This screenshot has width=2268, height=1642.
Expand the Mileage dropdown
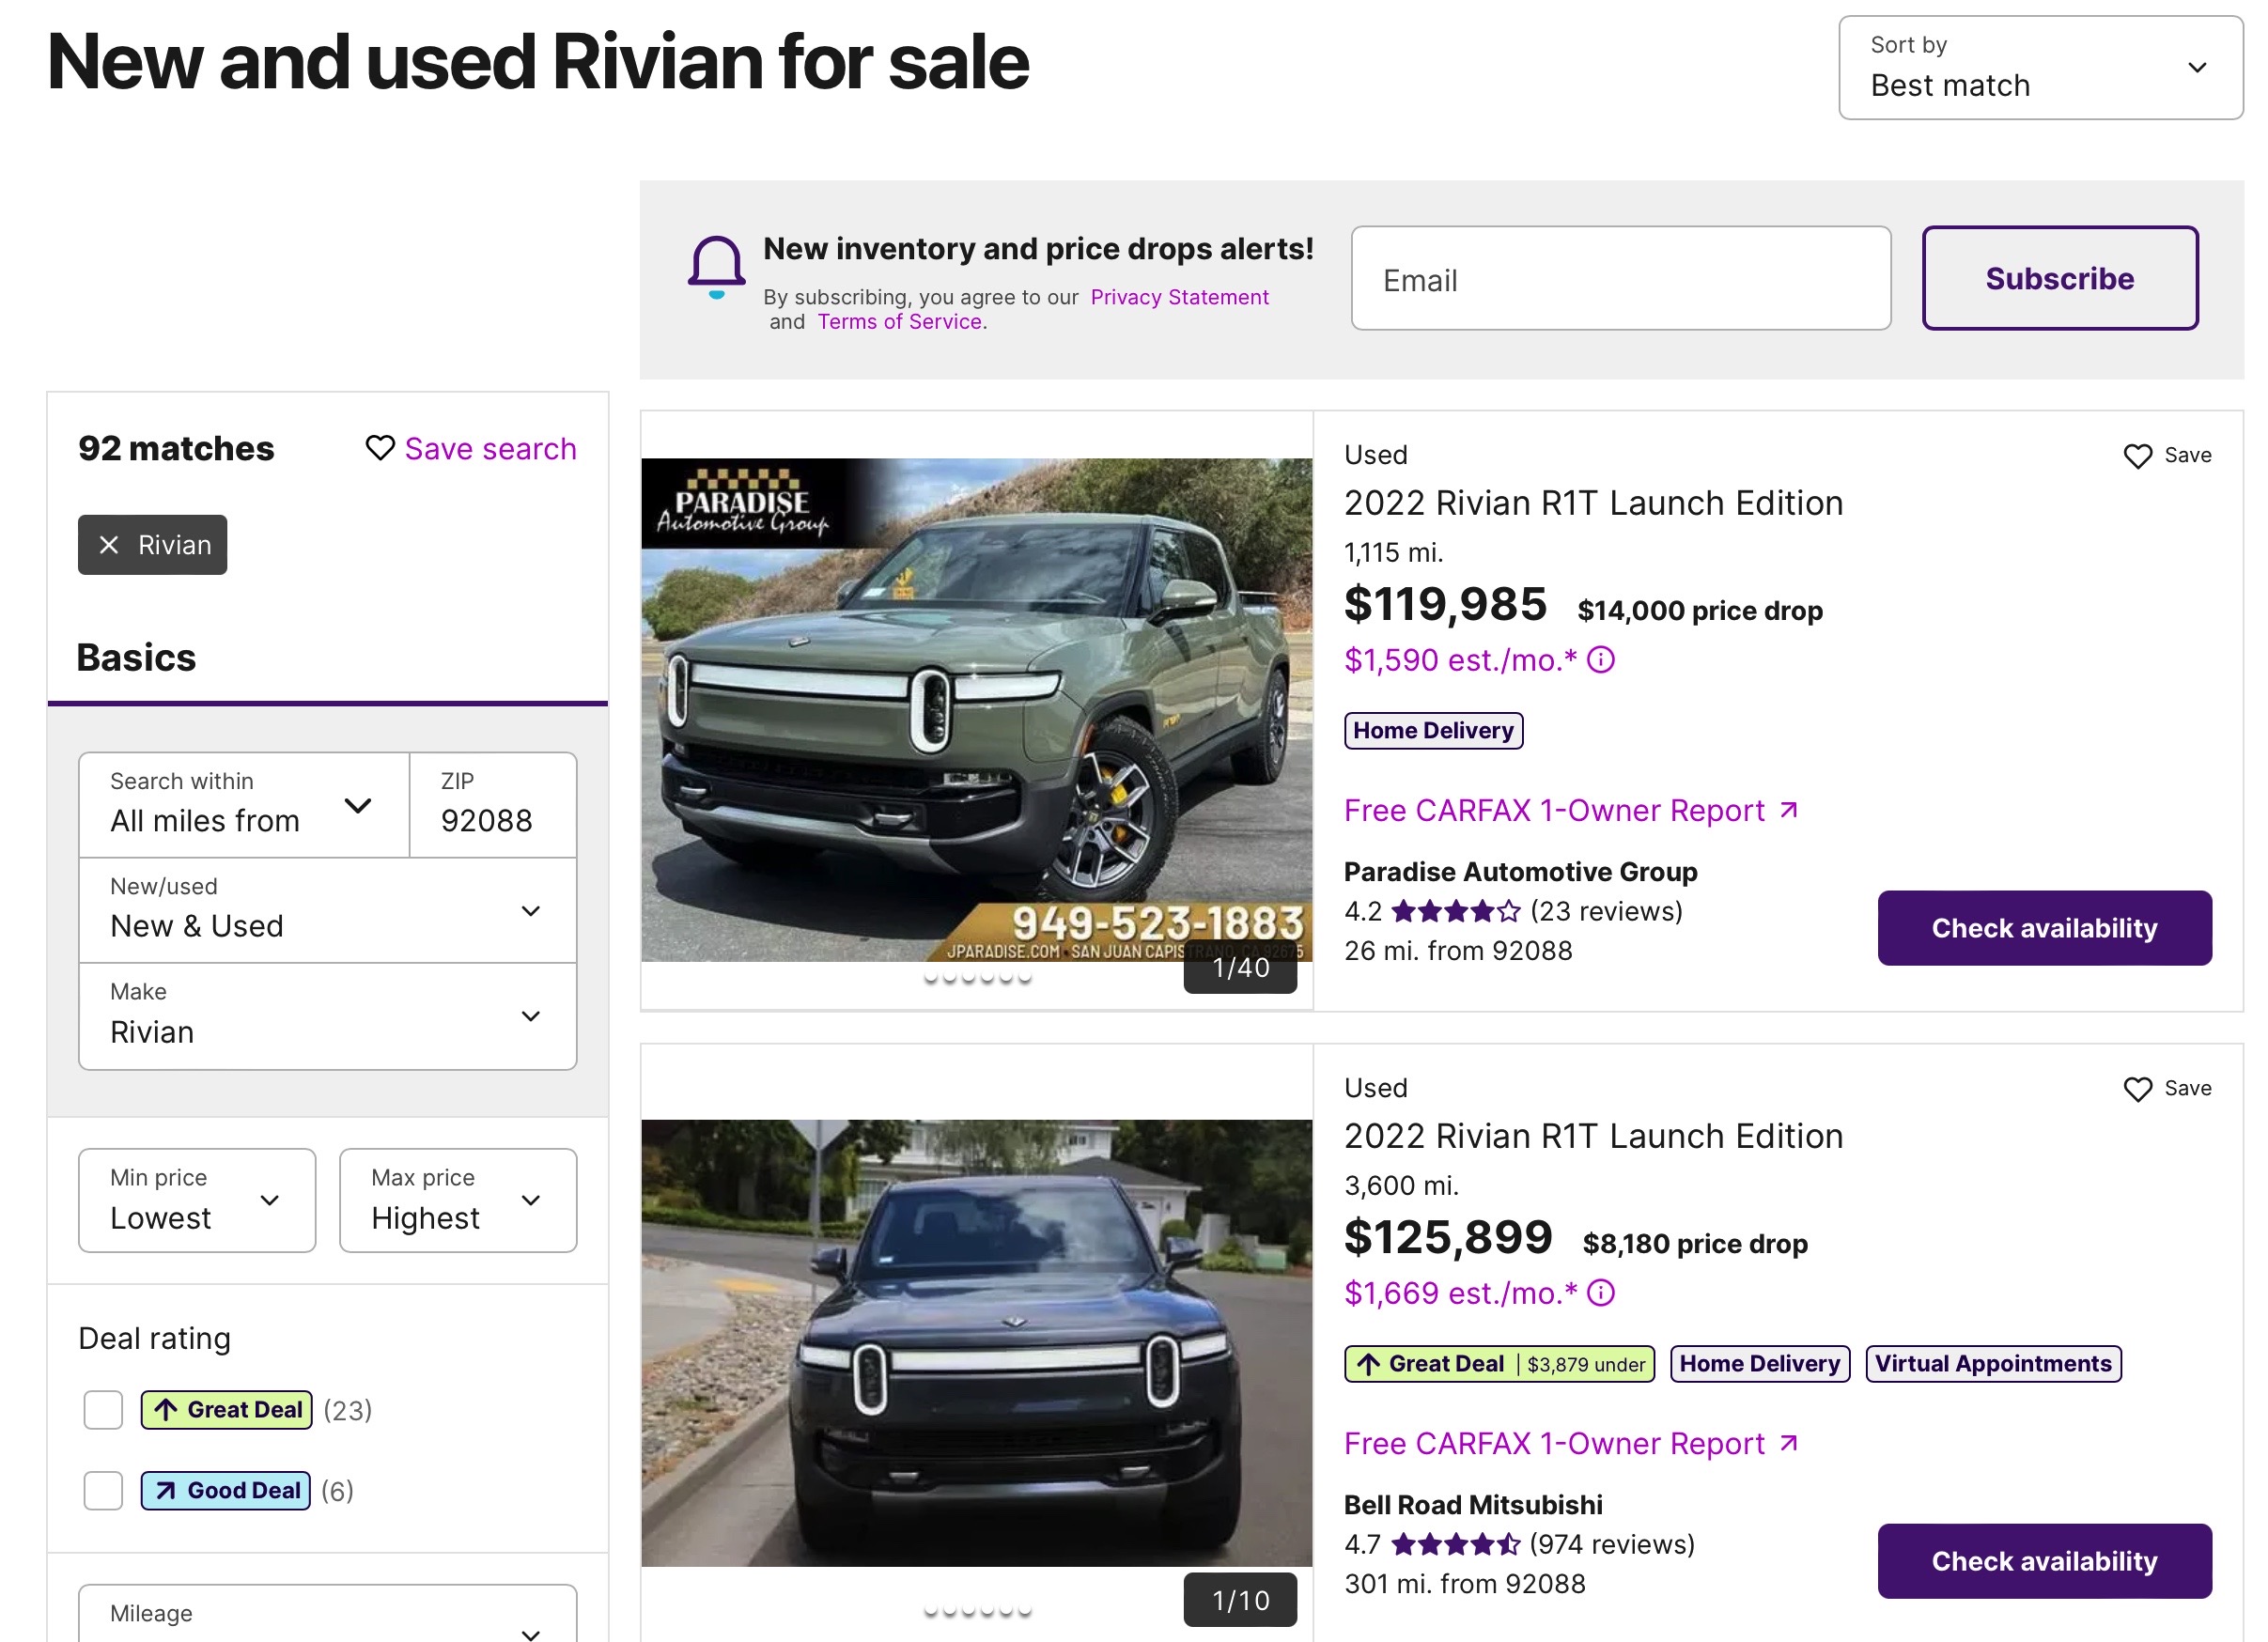328,1614
